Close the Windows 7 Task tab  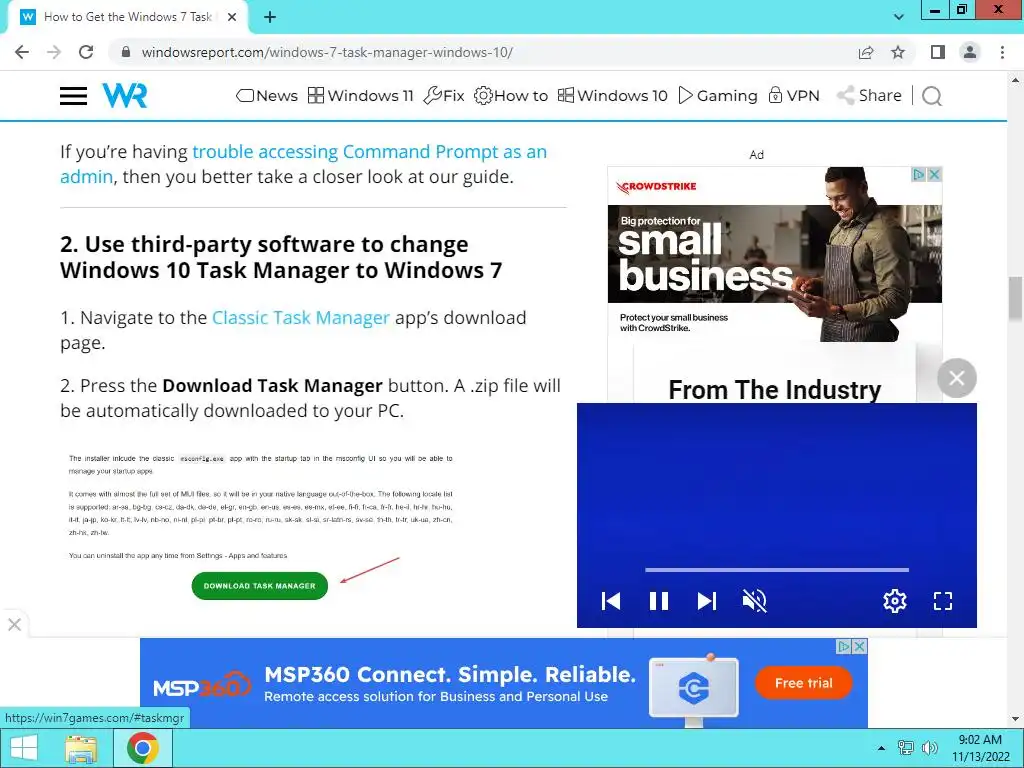[x=232, y=17]
